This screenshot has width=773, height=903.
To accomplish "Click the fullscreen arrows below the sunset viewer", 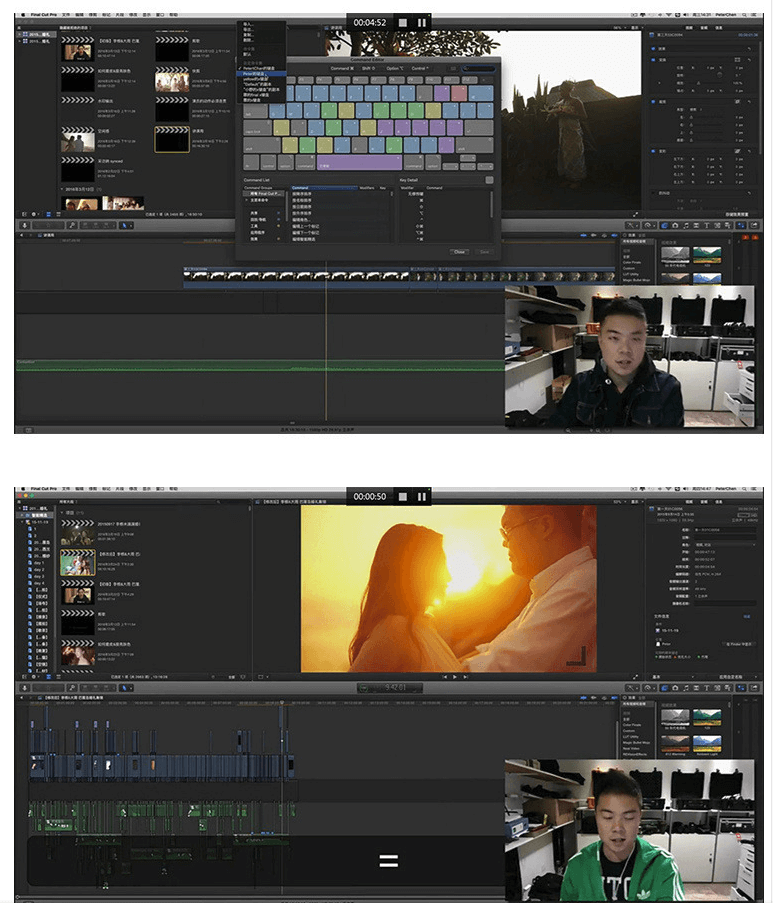I will click(635, 677).
